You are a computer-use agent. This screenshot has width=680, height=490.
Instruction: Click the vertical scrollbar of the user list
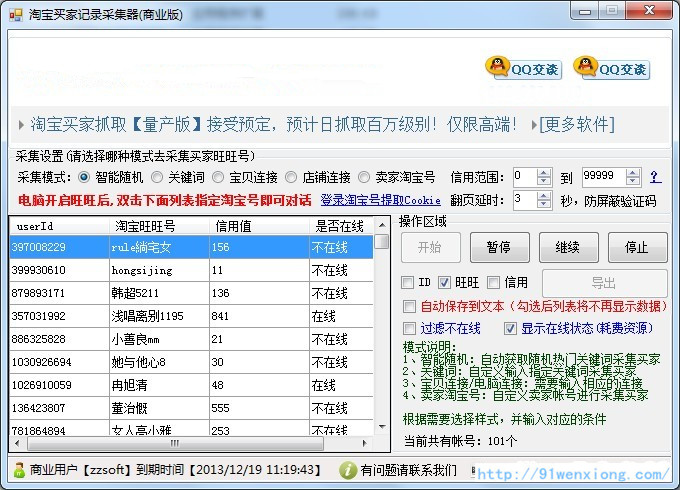point(381,340)
